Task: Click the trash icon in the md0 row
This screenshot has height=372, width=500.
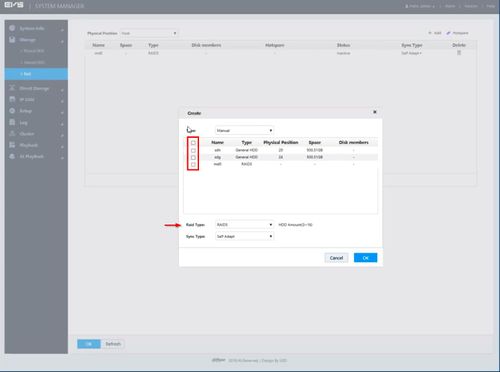Action: pyautogui.click(x=459, y=53)
